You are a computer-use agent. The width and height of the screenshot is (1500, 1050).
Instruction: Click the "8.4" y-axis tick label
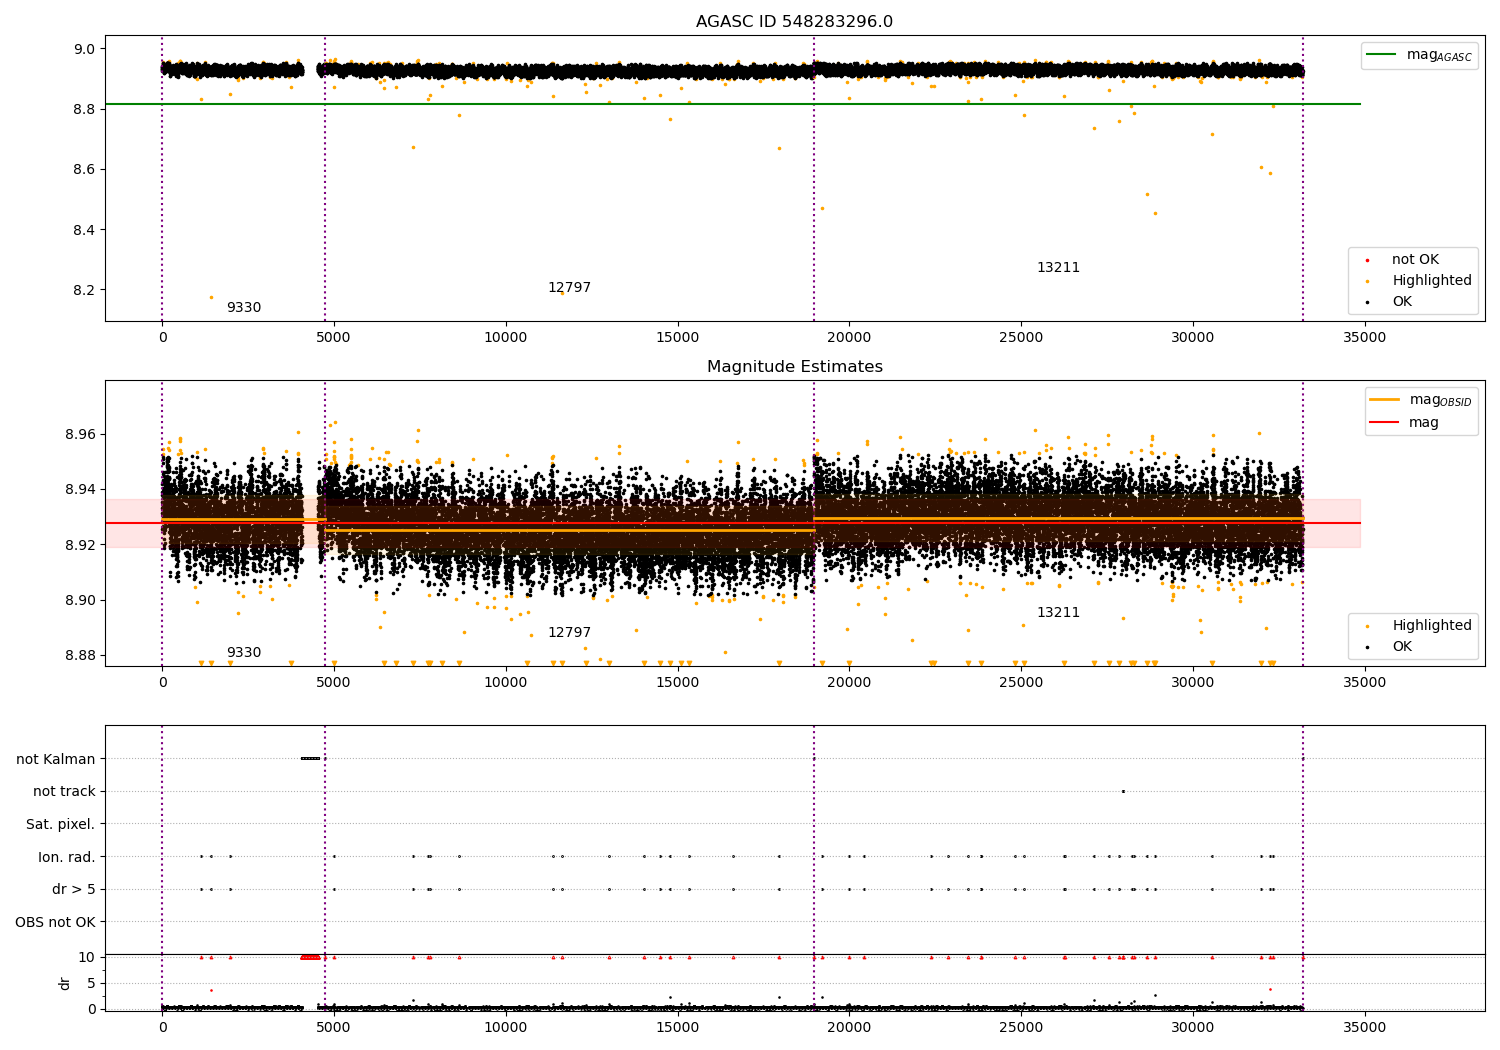pyautogui.click(x=84, y=230)
